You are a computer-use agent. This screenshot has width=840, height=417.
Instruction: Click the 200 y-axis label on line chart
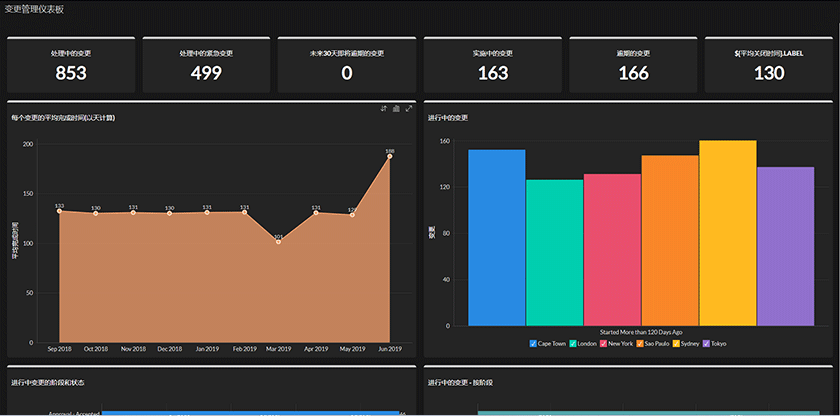pos(28,144)
